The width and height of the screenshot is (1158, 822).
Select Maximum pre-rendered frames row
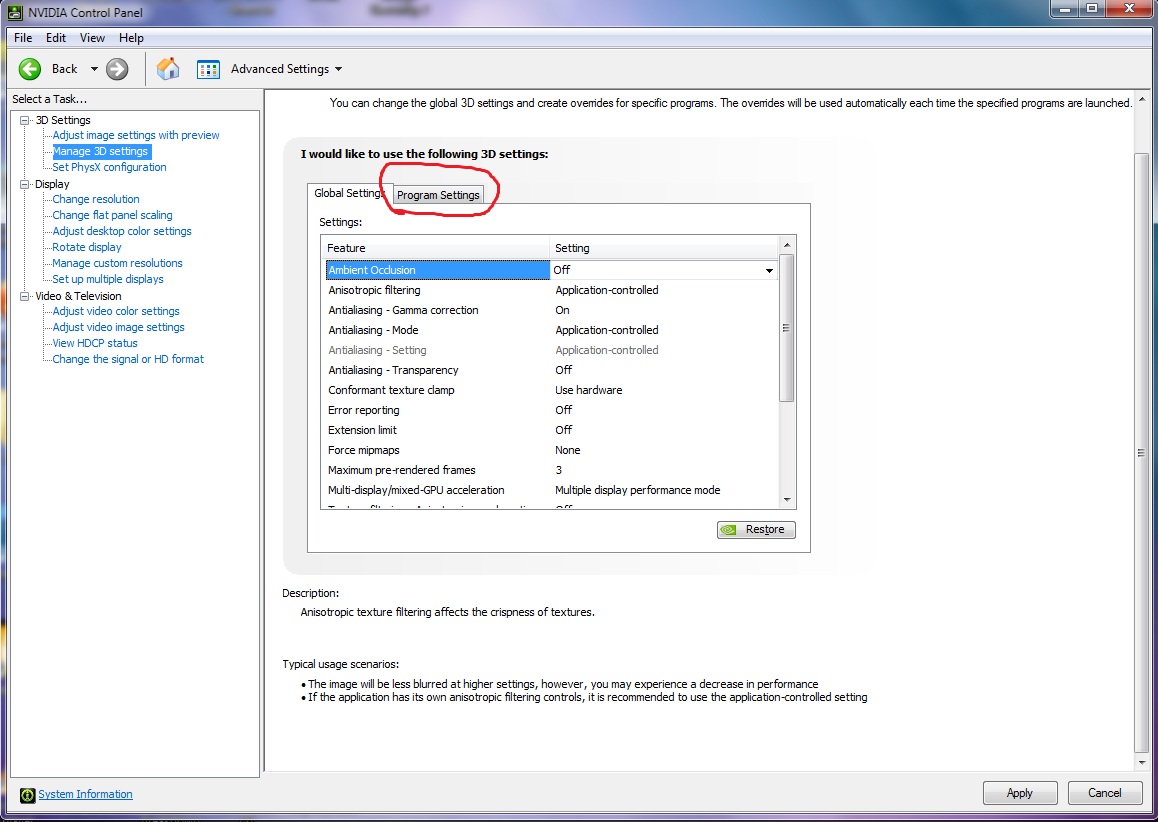(x=551, y=470)
